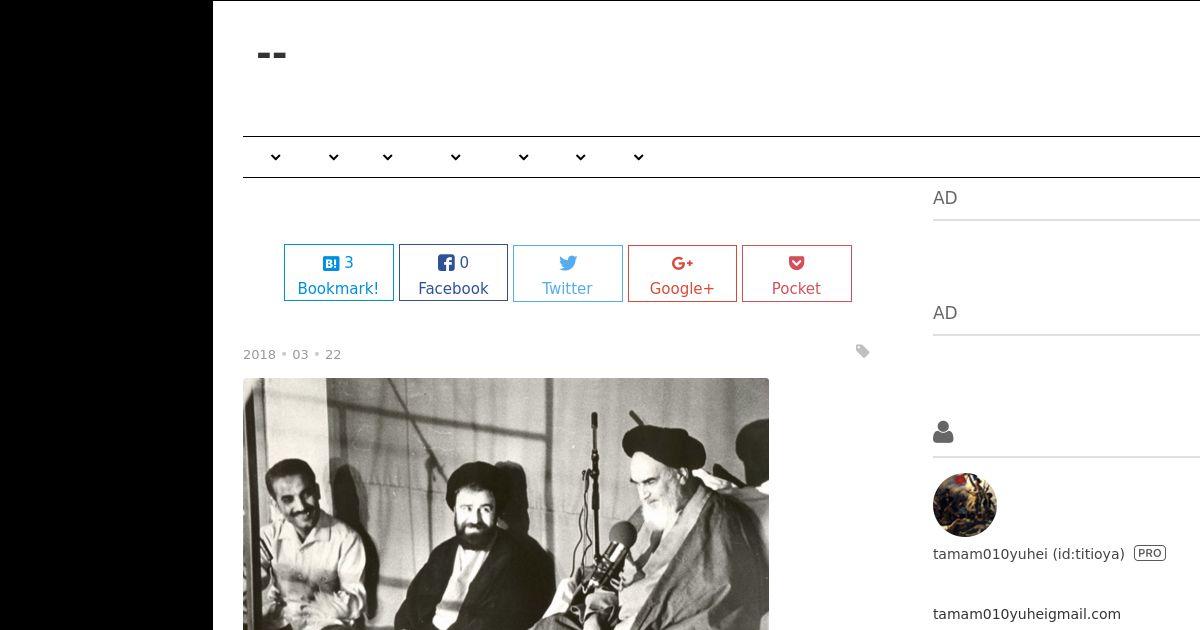The image size is (1200, 630).
Task: Save article to Pocket
Action: coord(797,273)
